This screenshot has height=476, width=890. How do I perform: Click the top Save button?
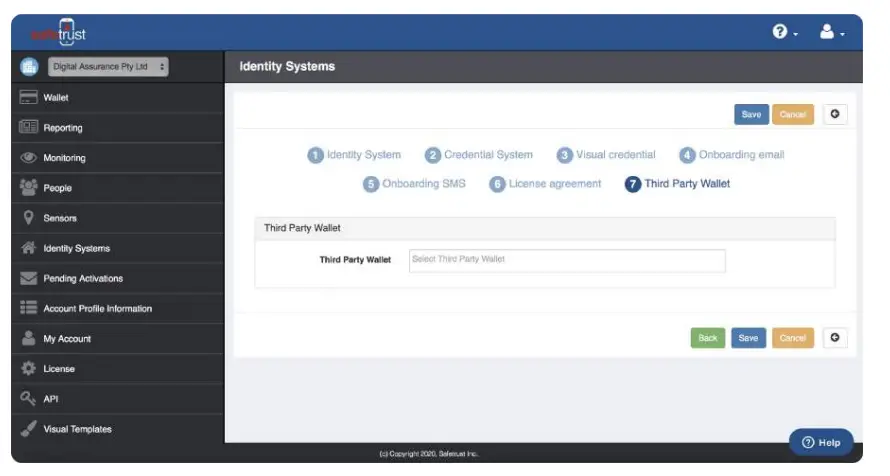point(752,115)
